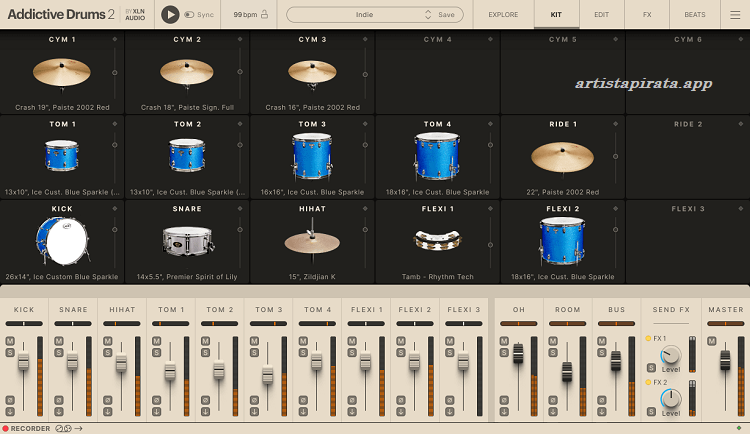750x434 pixels.
Task: Click the TOM 3 channel volume fader
Action: (267, 374)
